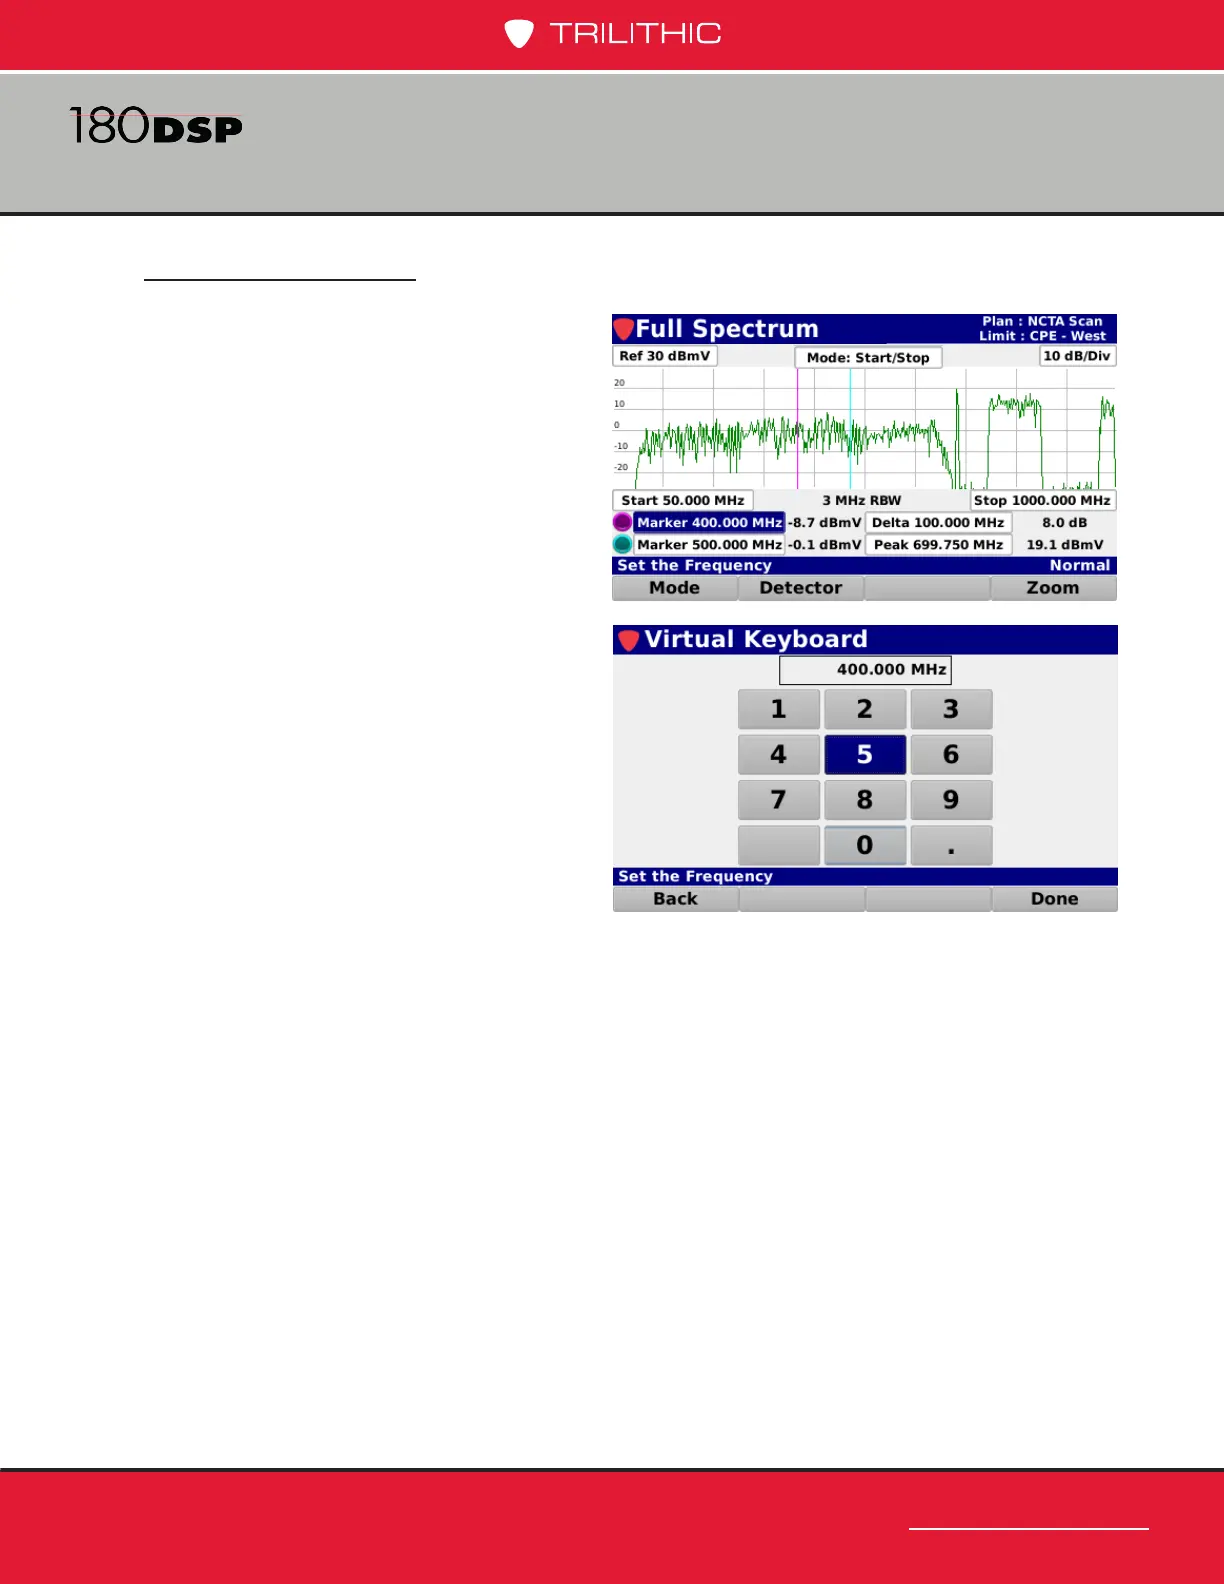
Task: Confirm entry with the Done button
Action: pyautogui.click(x=1054, y=899)
